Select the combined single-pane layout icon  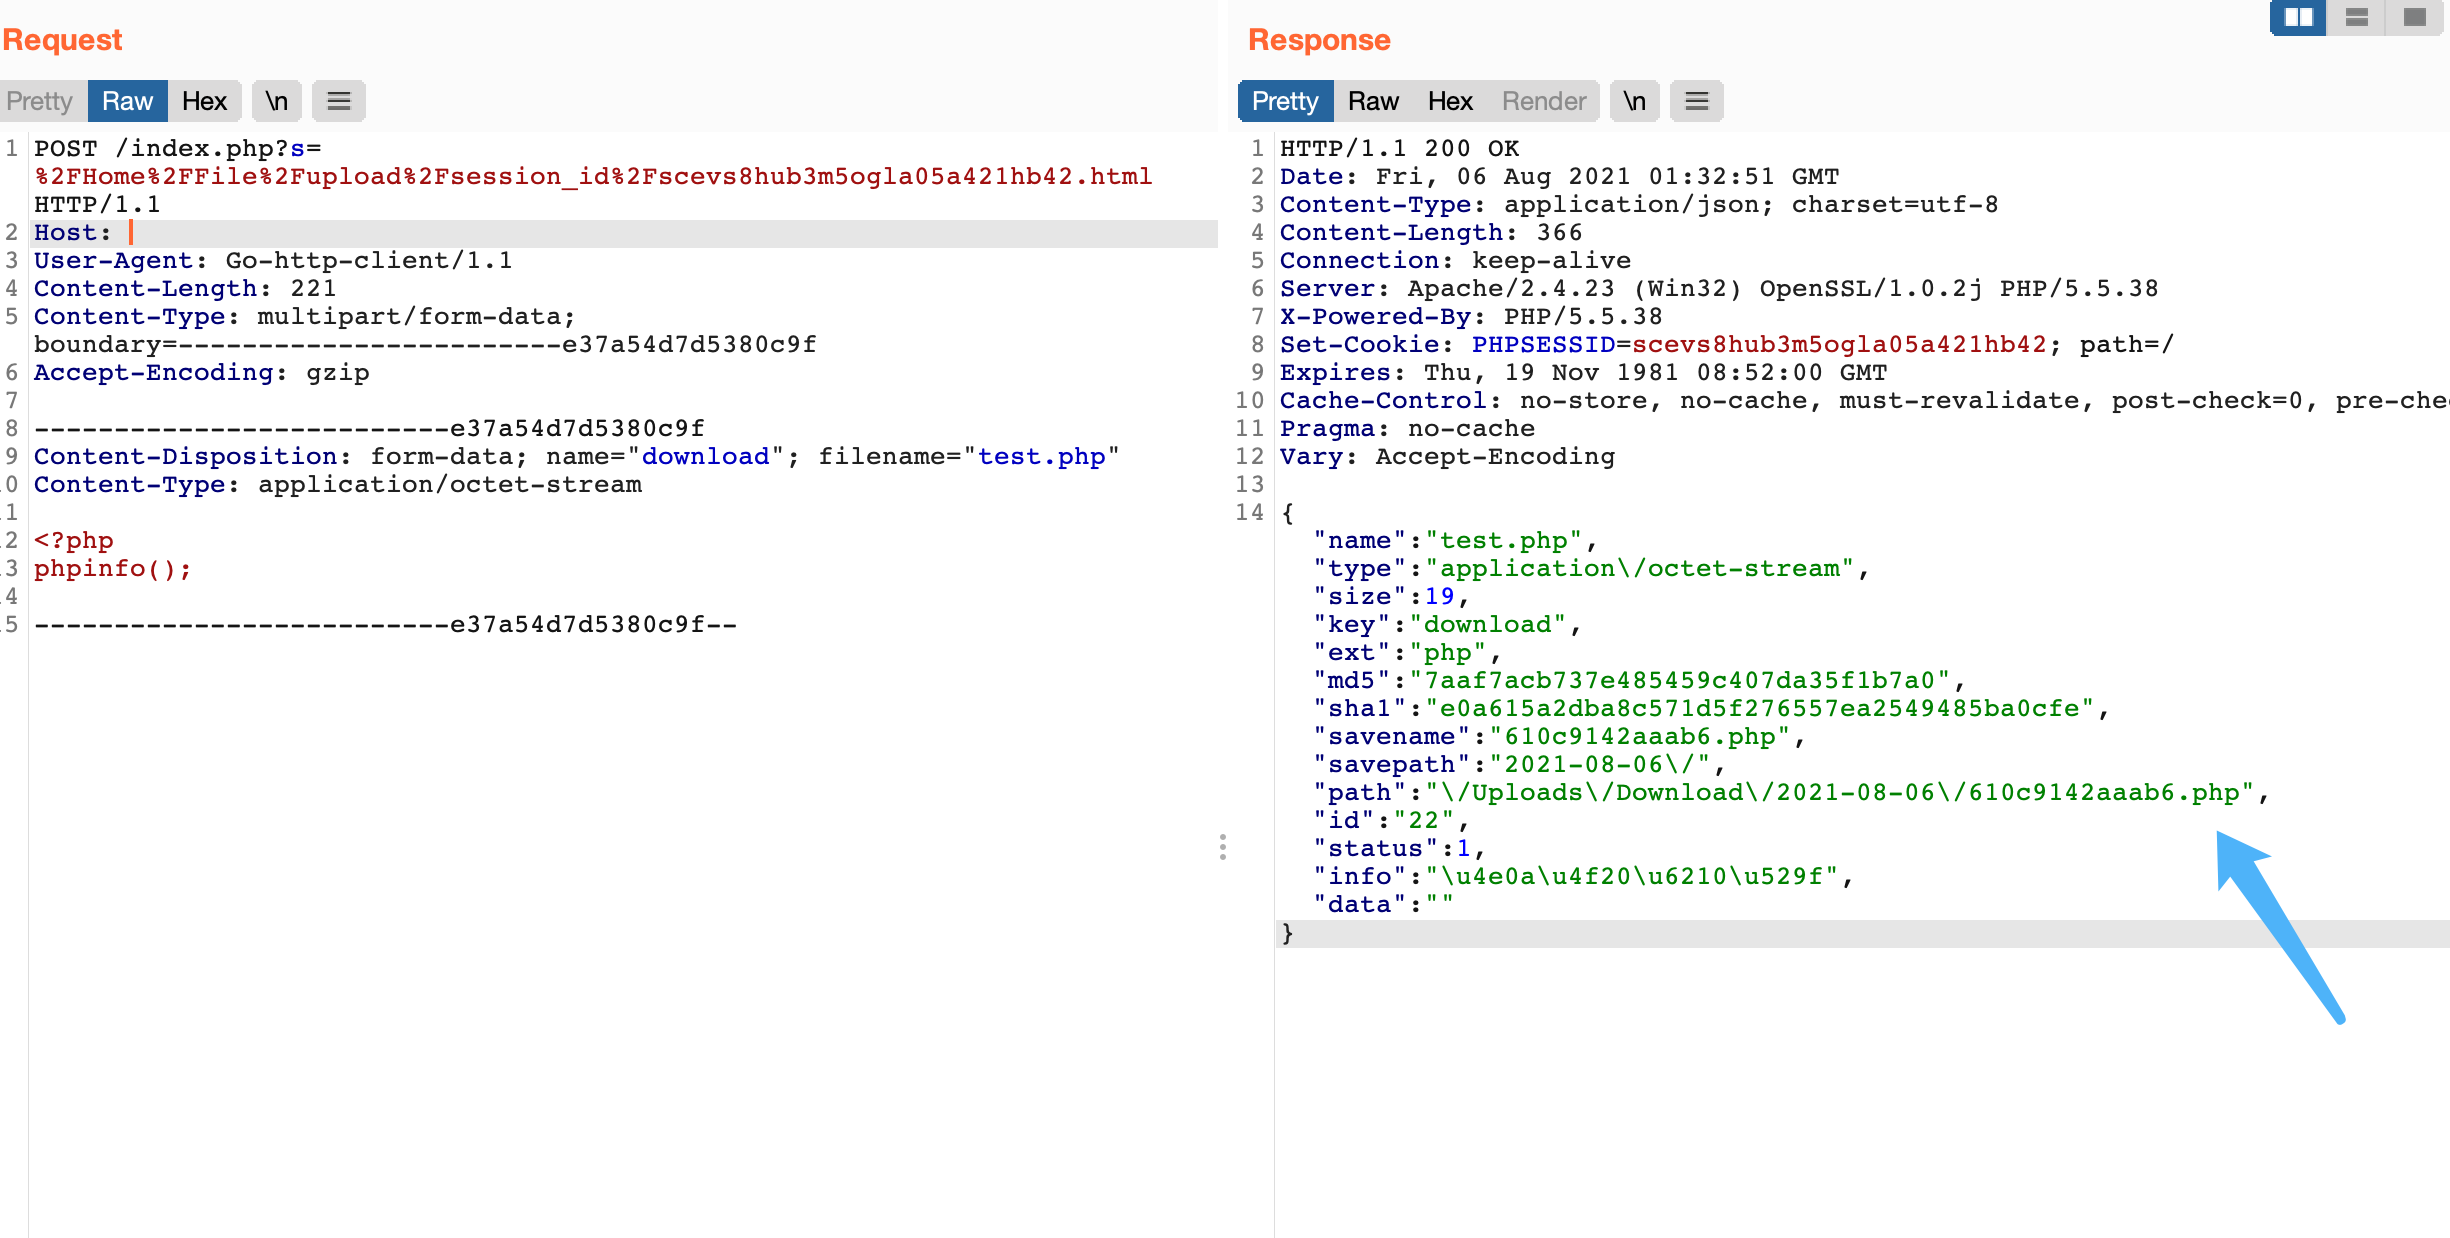point(2415,17)
